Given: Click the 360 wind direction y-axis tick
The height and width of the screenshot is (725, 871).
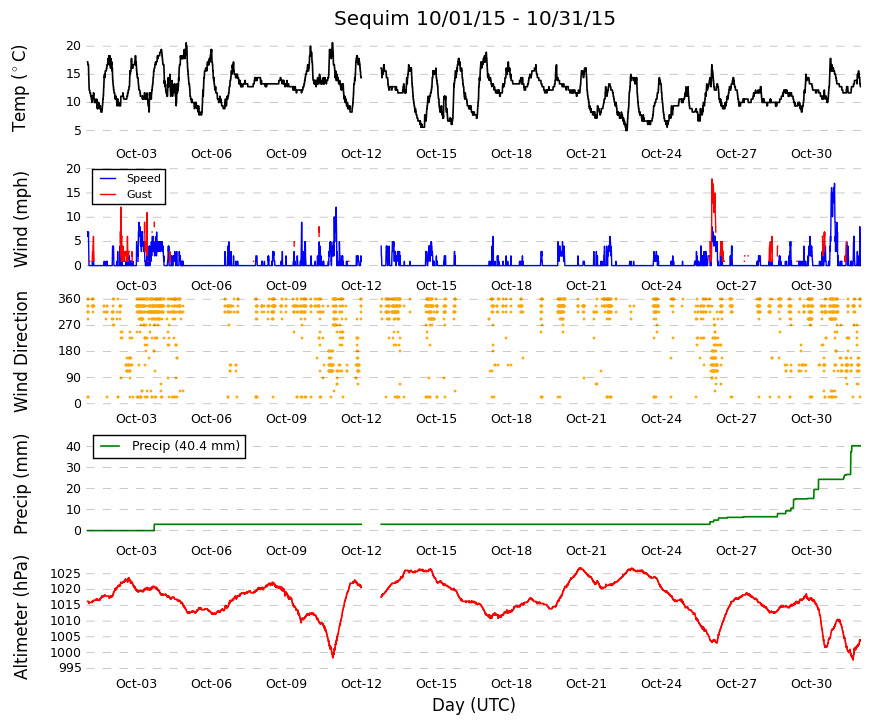Looking at the screenshot, I should (x=69, y=299).
